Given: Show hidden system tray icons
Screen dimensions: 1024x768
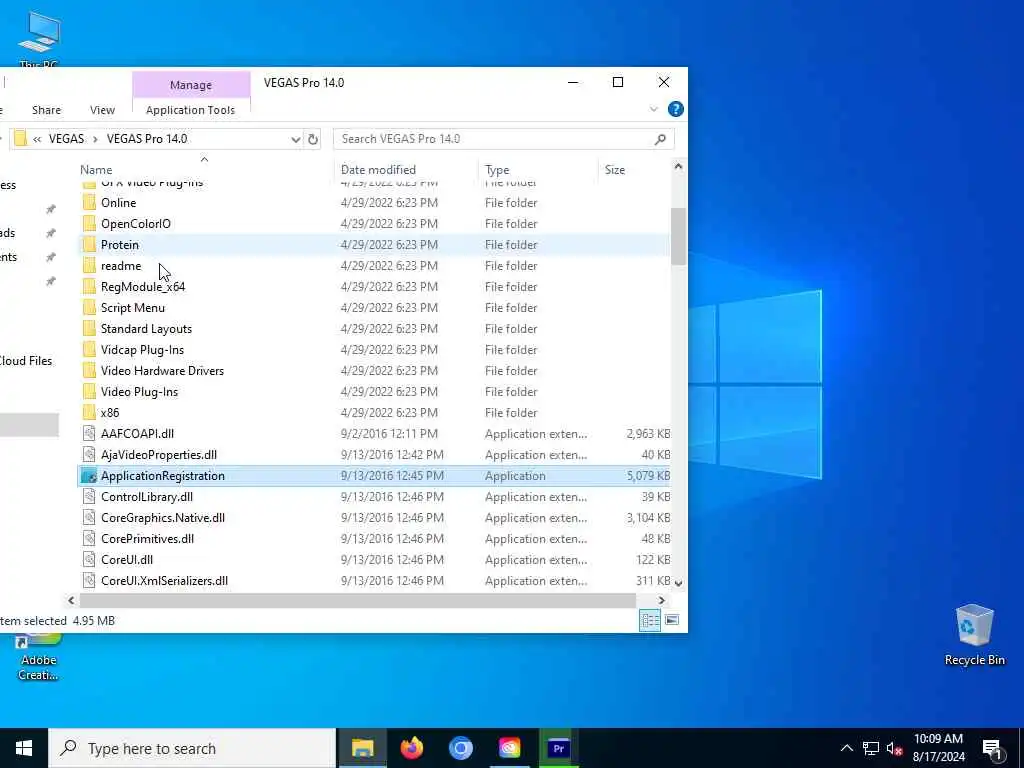Looking at the screenshot, I should [x=846, y=748].
